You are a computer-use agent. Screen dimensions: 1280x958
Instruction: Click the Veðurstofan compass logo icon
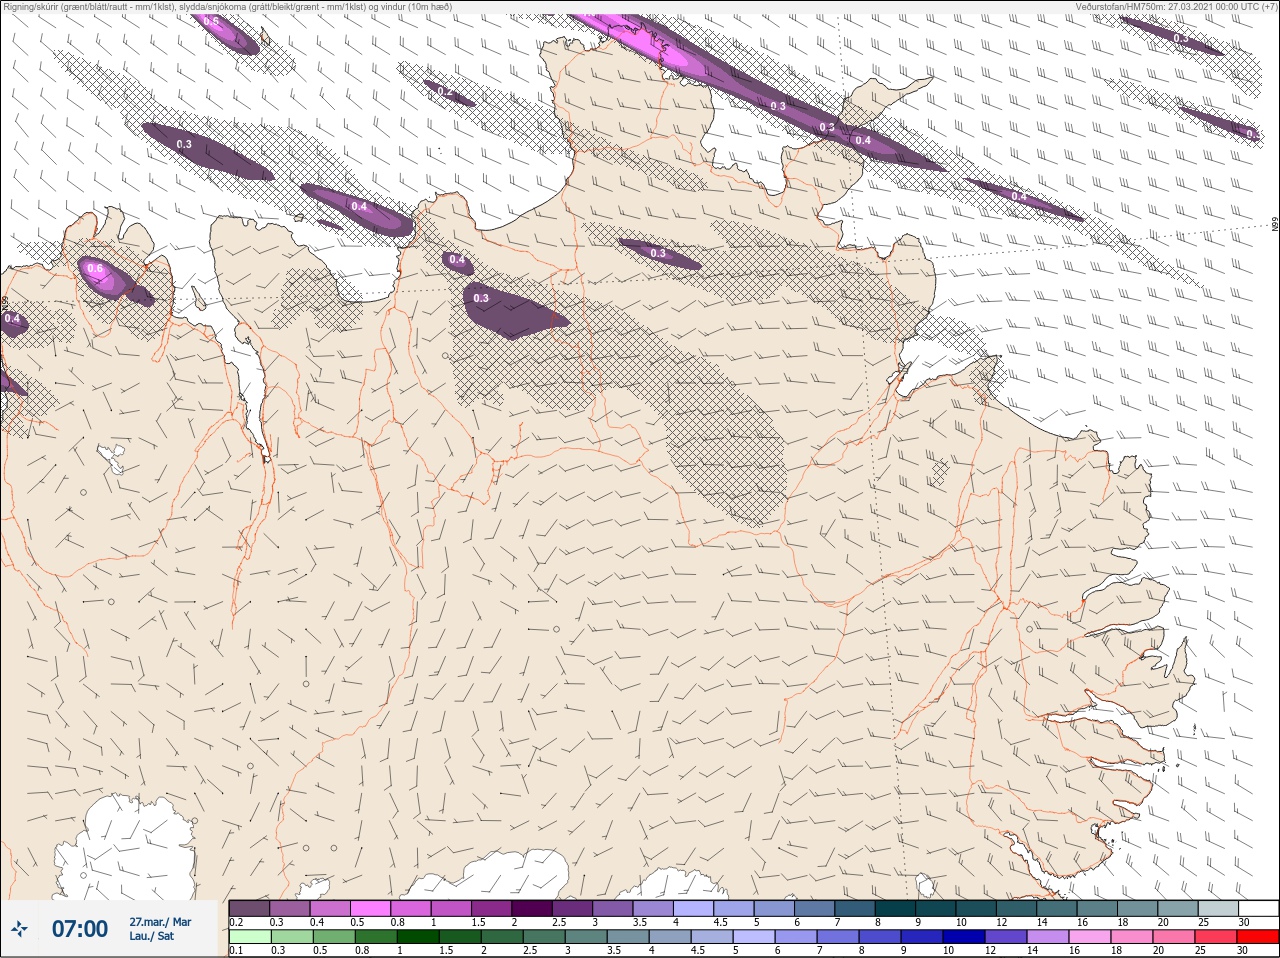pyautogui.click(x=19, y=929)
